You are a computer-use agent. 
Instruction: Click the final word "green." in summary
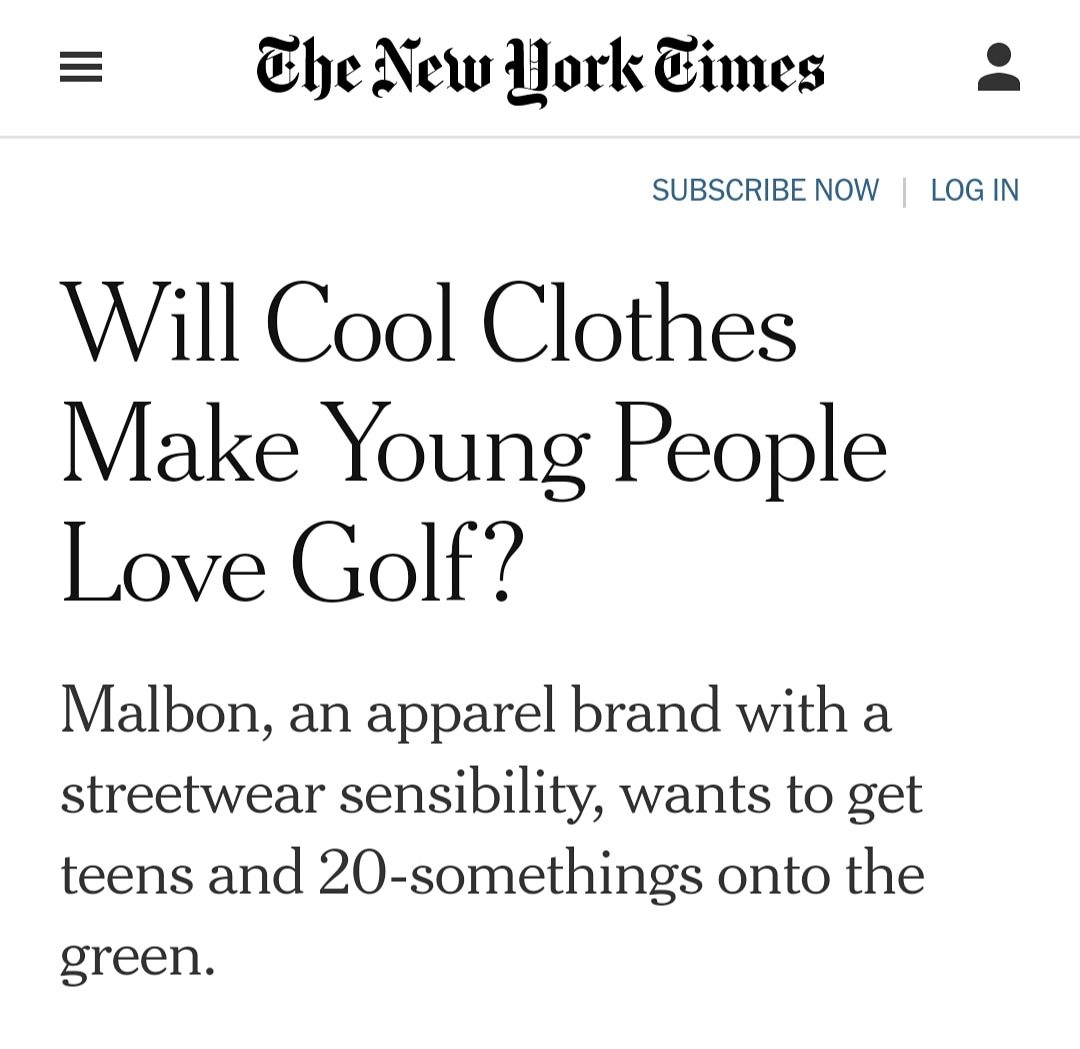(137, 958)
